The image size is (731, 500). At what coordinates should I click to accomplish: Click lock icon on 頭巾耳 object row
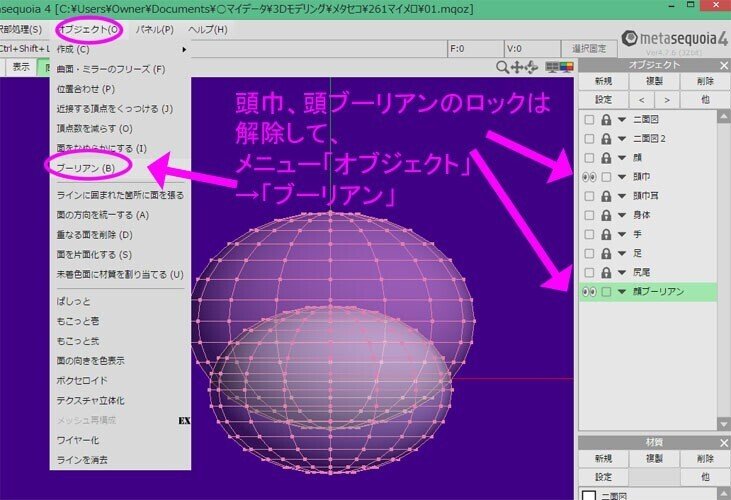(606, 196)
